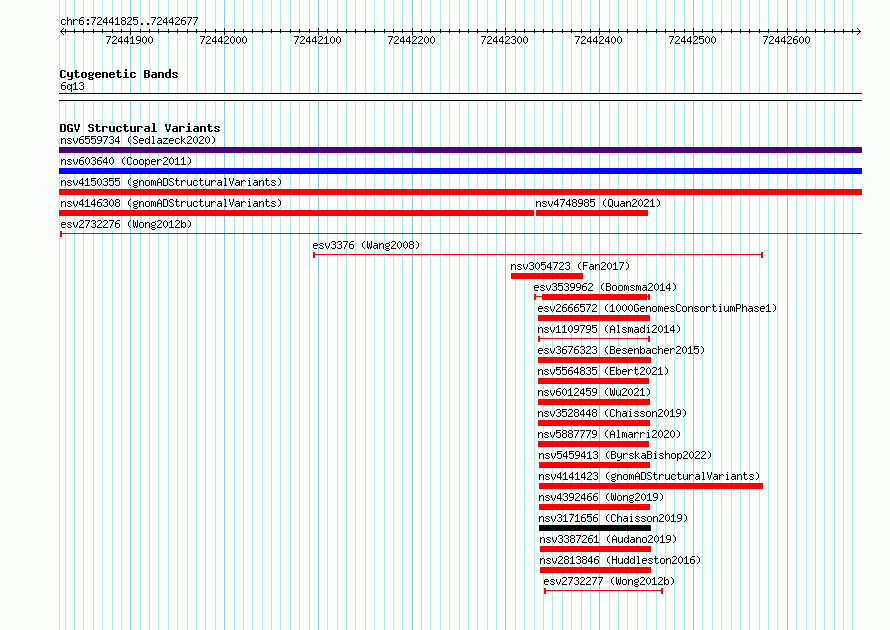Select the purple nsv6559734 variant bar
This screenshot has width=890, height=630.
pyautogui.click(x=460, y=150)
